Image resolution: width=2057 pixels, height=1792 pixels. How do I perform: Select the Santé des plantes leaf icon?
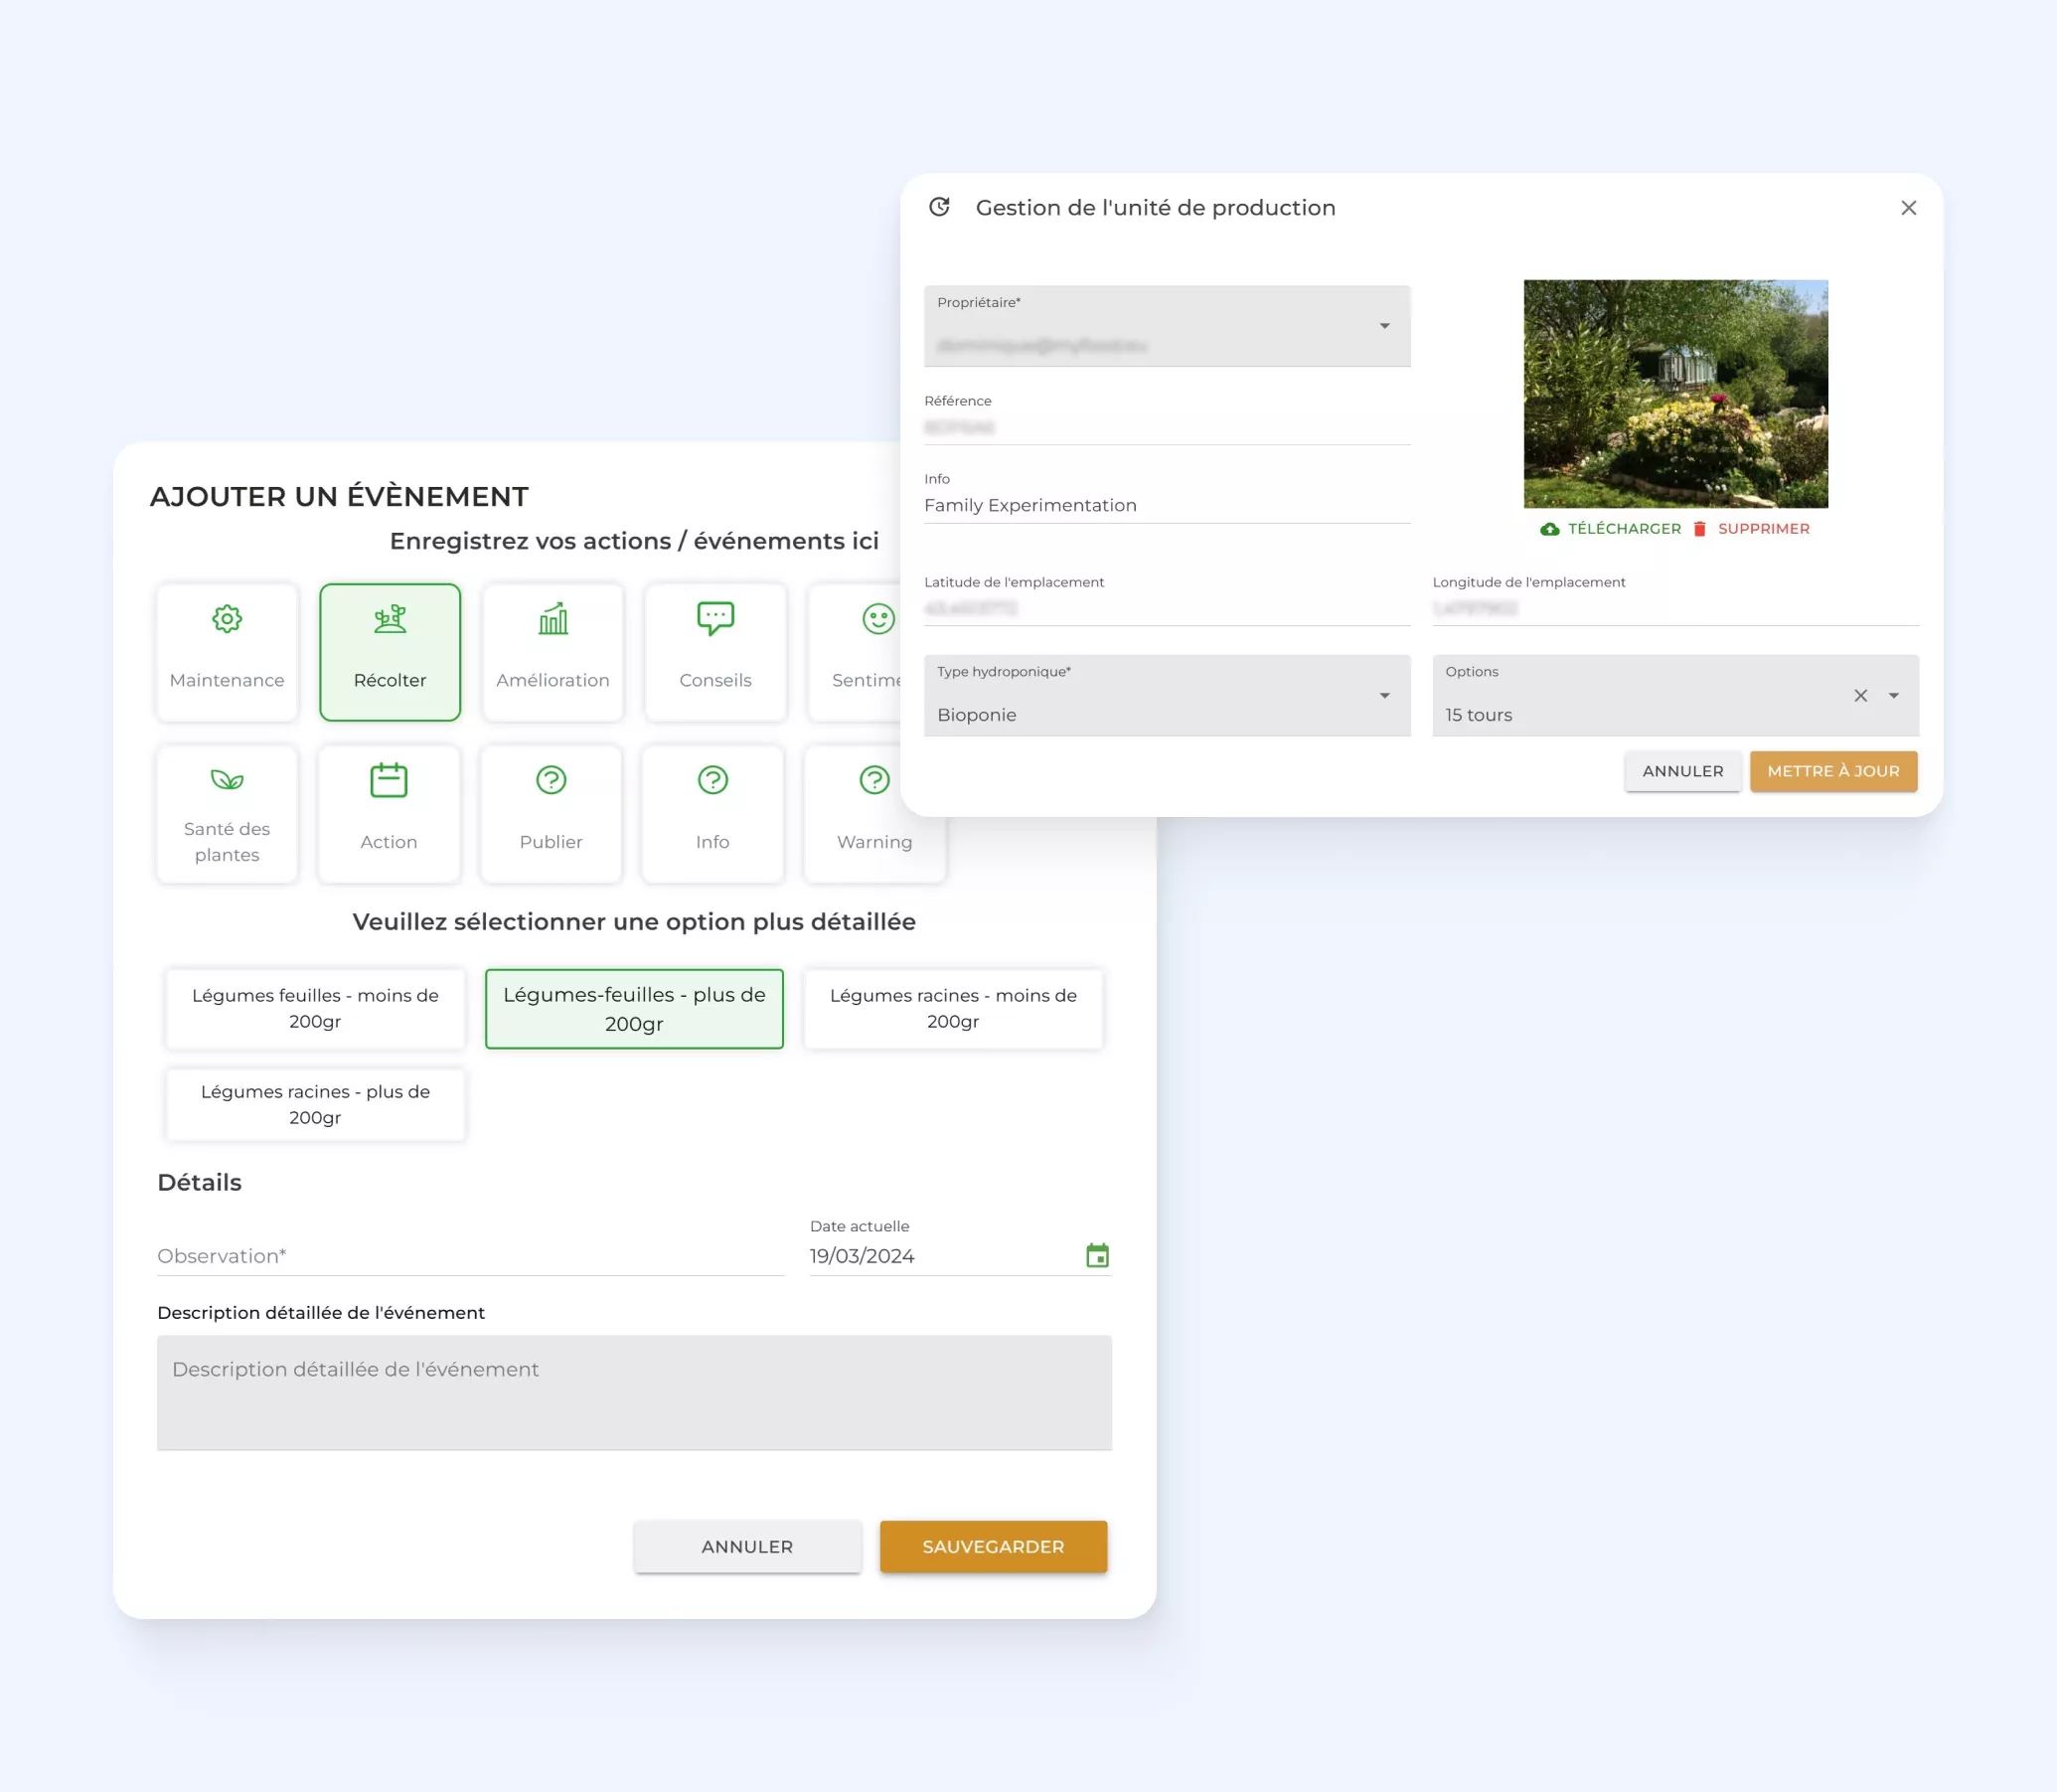click(227, 780)
